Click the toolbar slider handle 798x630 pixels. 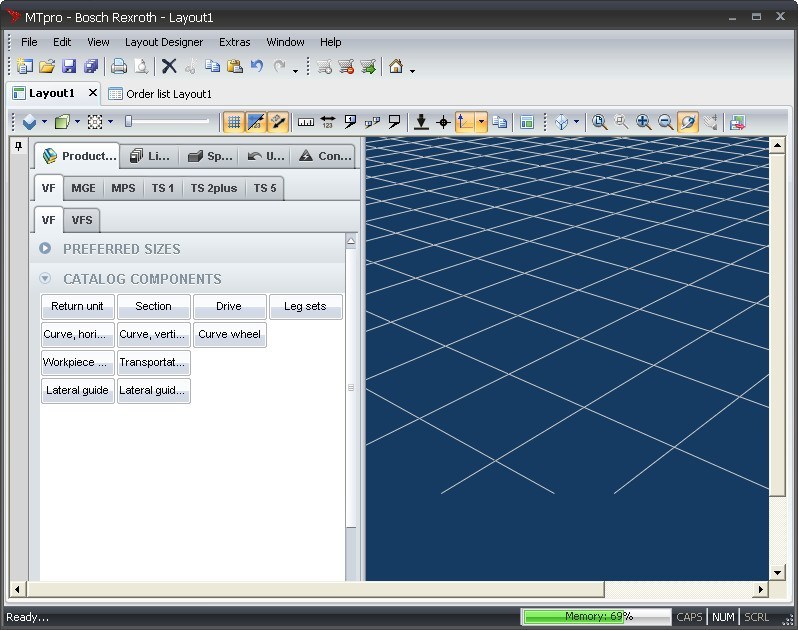[x=129, y=121]
